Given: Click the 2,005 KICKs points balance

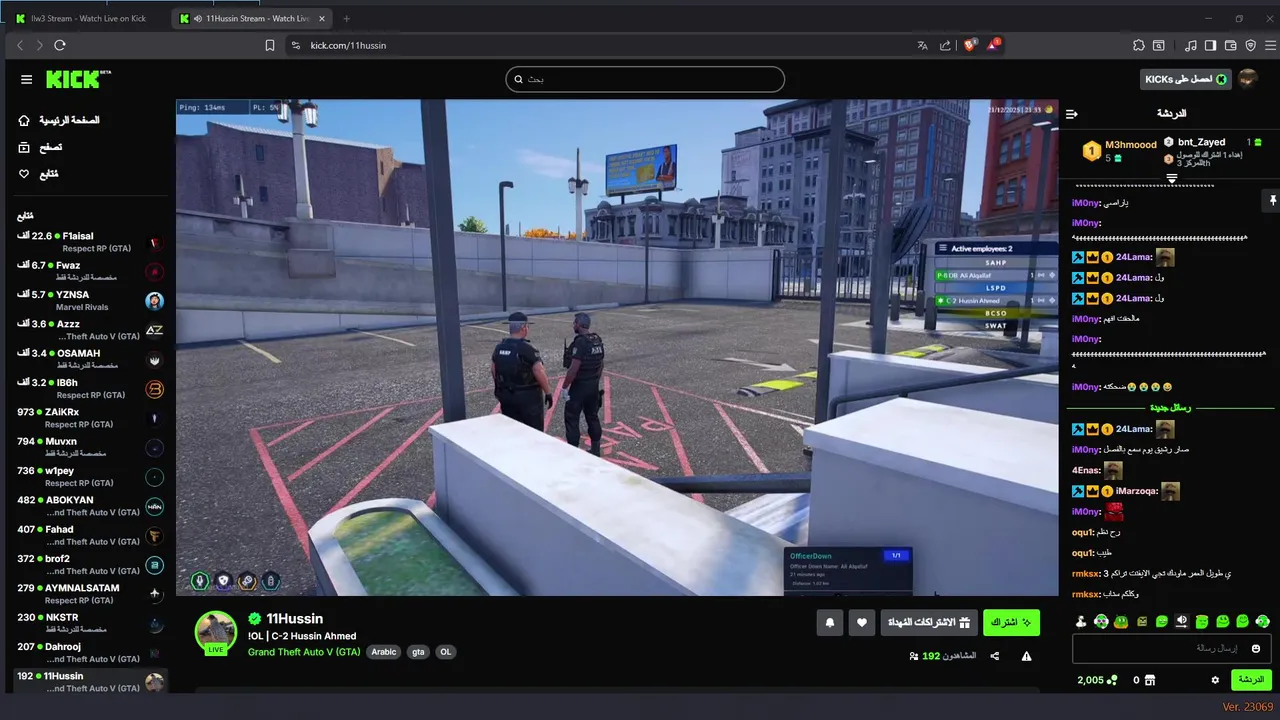Looking at the screenshot, I should pos(1097,680).
